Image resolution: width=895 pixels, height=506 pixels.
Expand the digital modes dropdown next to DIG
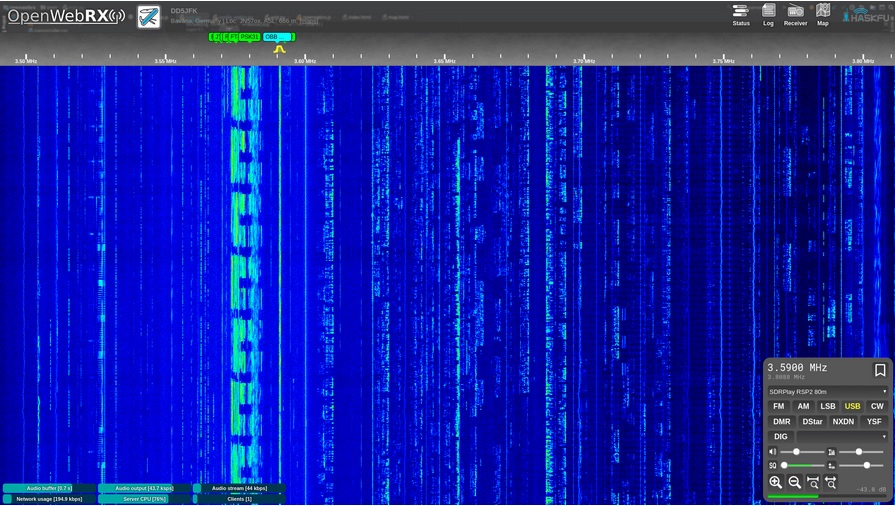842,436
